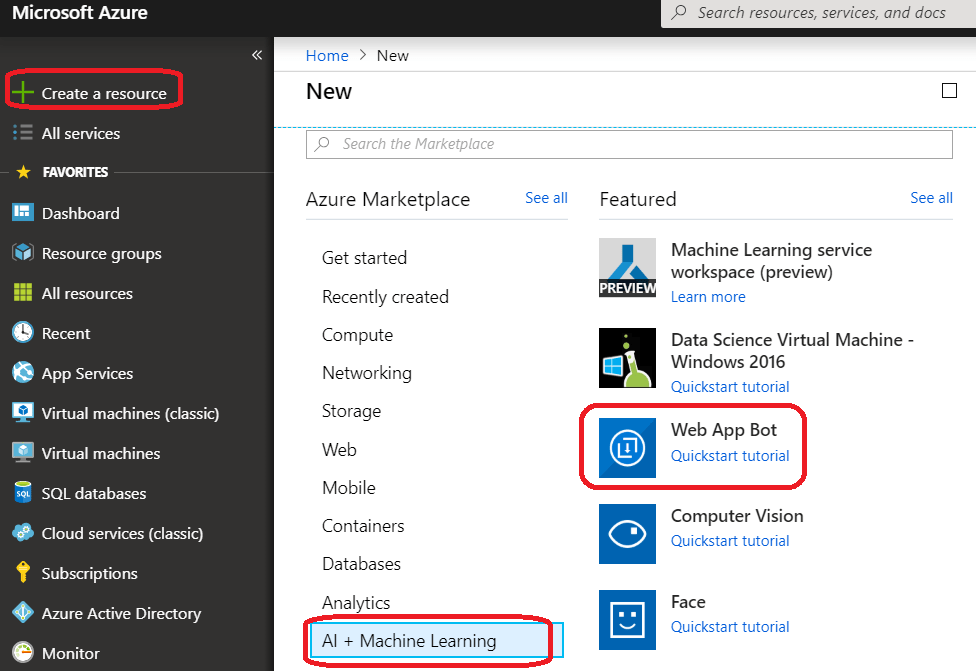The width and height of the screenshot is (976, 671).
Task: Select the Compute category
Action: [357, 334]
